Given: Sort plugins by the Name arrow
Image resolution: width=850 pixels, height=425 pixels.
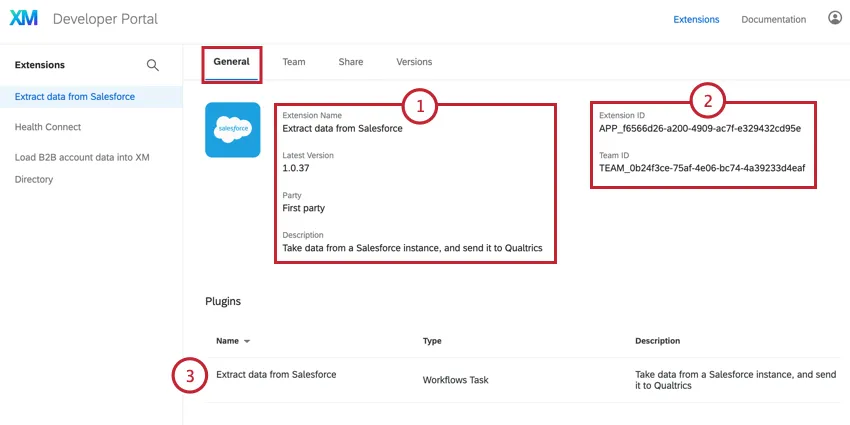Looking at the screenshot, I should pos(247,341).
